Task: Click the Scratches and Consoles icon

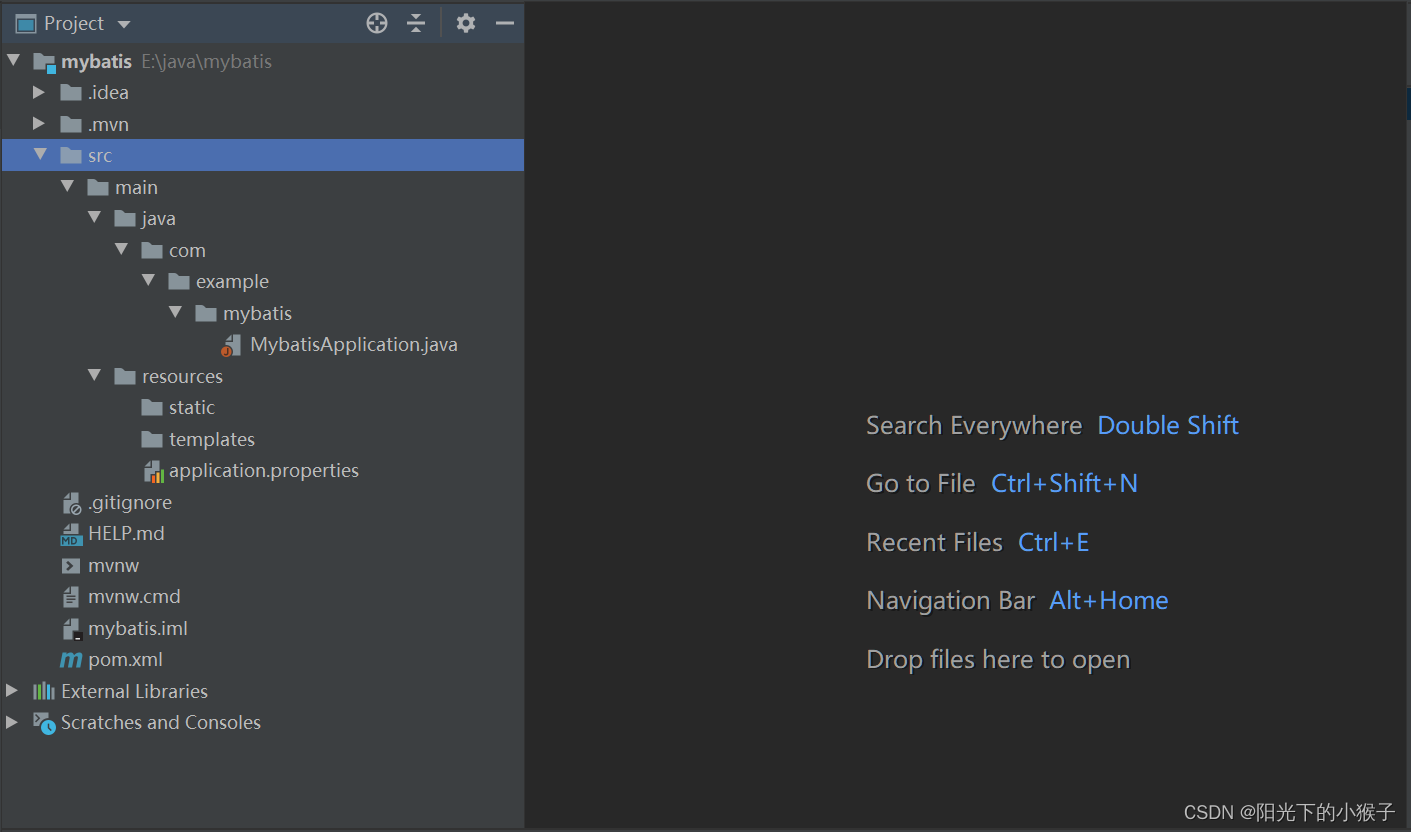Action: (44, 723)
